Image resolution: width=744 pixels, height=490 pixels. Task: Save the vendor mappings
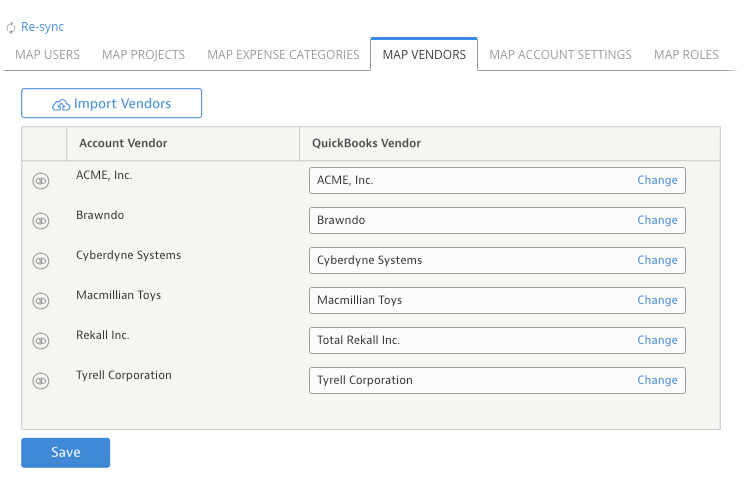point(65,453)
